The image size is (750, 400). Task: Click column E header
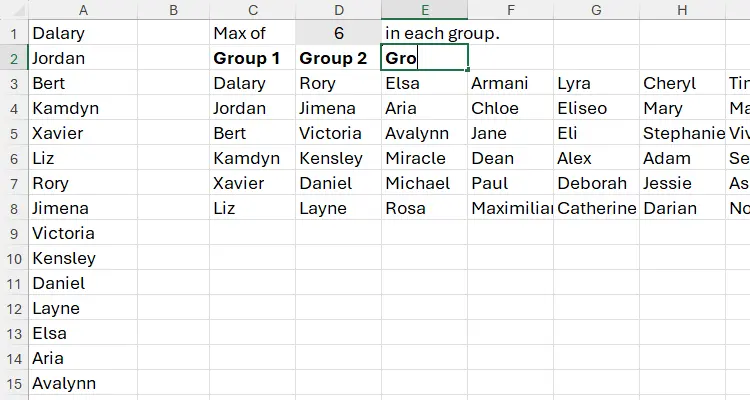pyautogui.click(x=424, y=10)
